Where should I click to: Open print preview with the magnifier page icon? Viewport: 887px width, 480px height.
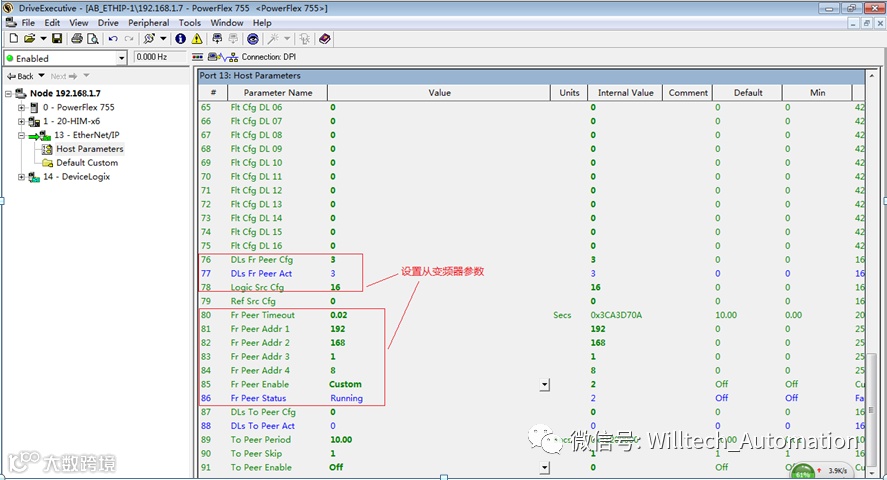[x=93, y=38]
